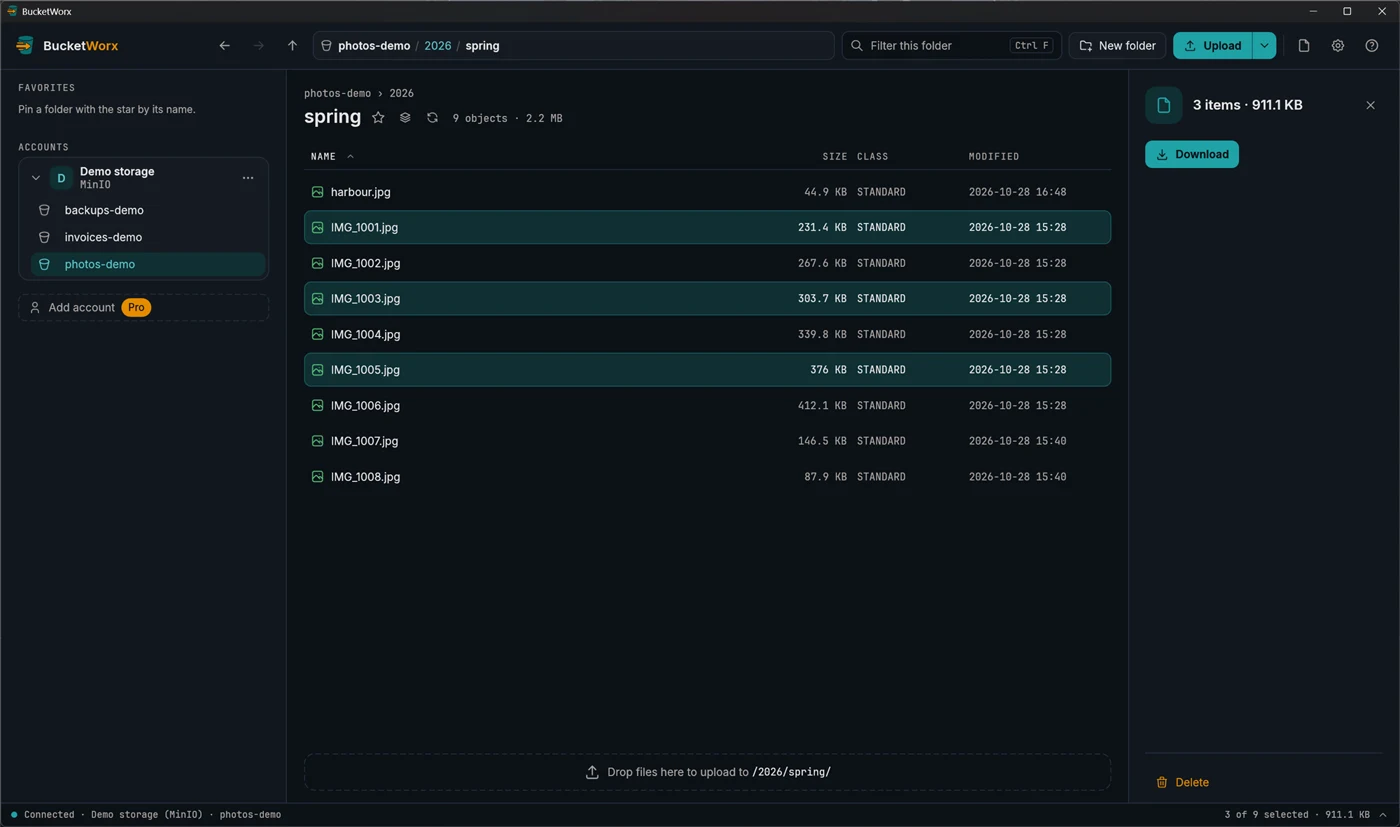
Task: Collapse the Demo storage account
Action: [36, 178]
